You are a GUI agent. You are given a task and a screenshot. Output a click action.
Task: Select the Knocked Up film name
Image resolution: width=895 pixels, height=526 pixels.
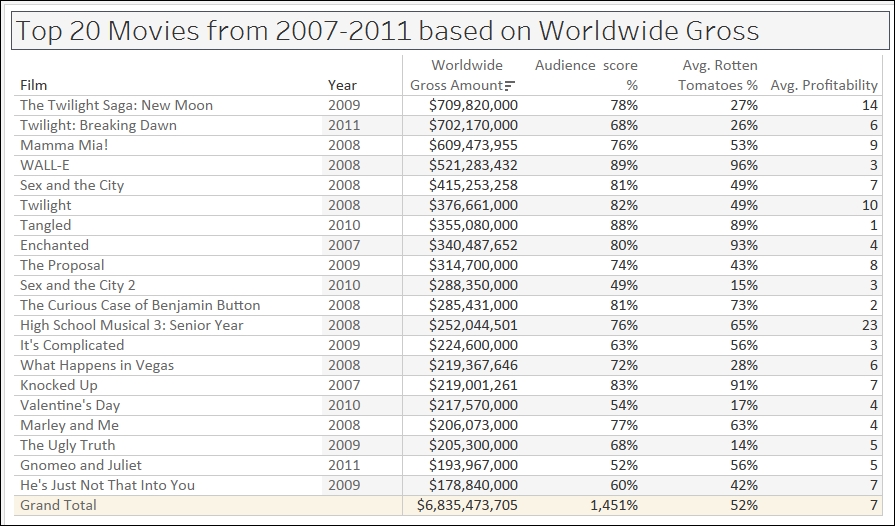coord(59,385)
